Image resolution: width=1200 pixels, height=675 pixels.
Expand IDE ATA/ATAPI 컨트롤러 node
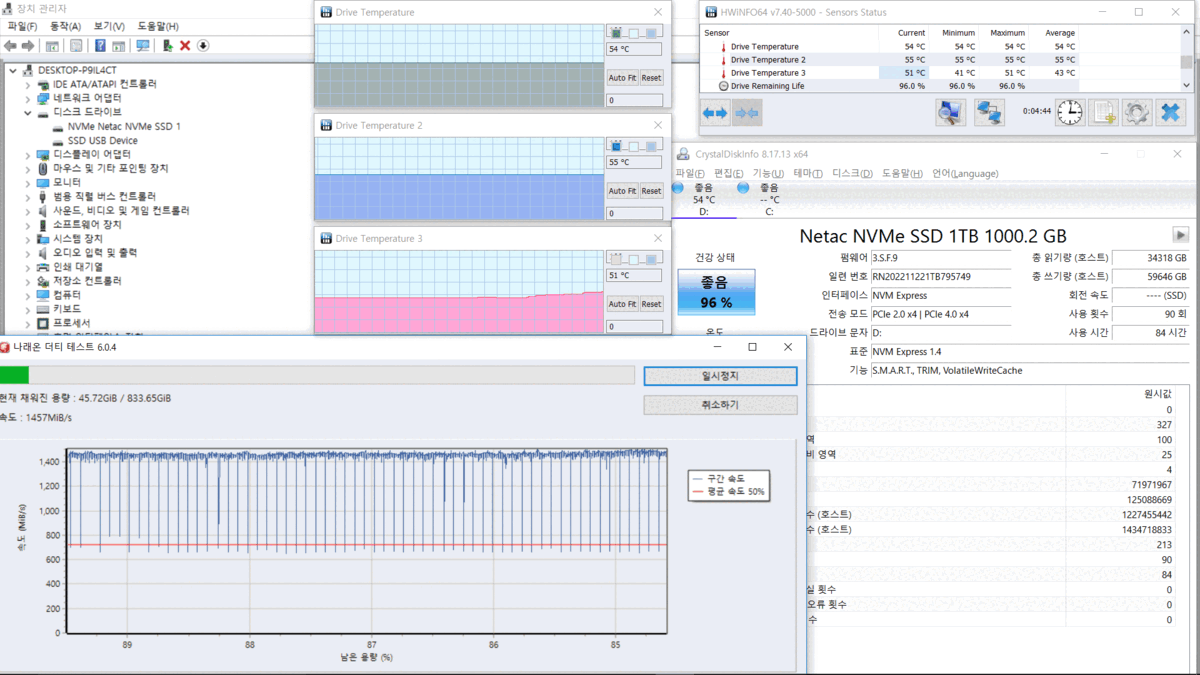point(28,85)
